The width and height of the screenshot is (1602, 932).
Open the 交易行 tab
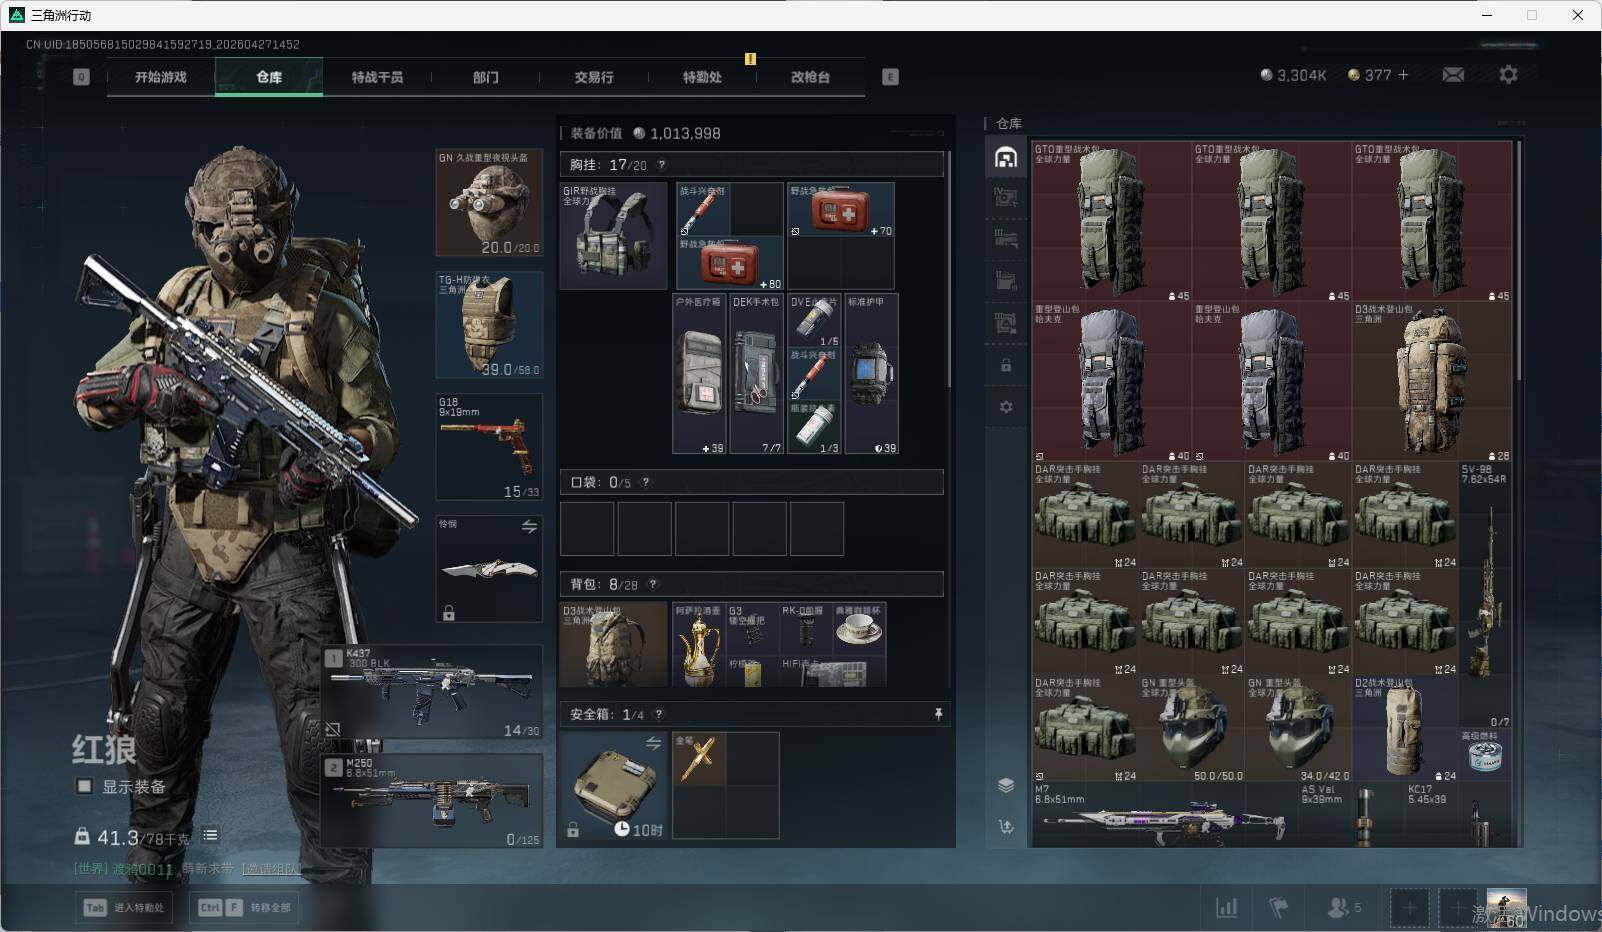pos(594,77)
